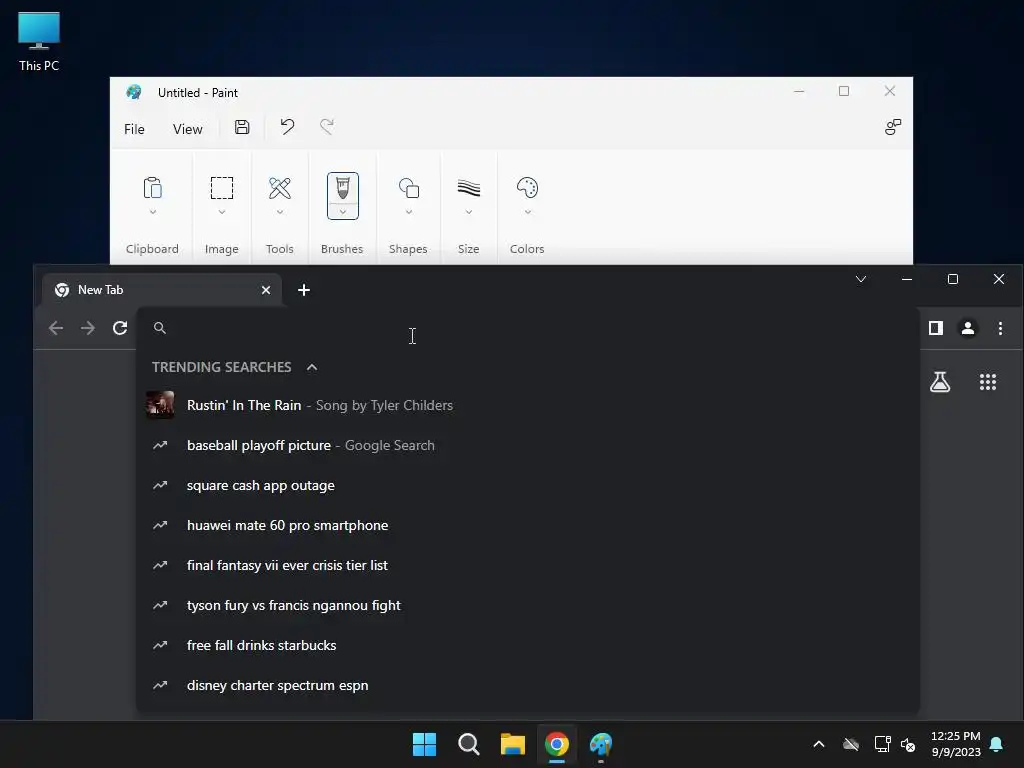Image resolution: width=1024 pixels, height=768 pixels.
Task: Undo the last action in Paint
Action: click(x=287, y=127)
